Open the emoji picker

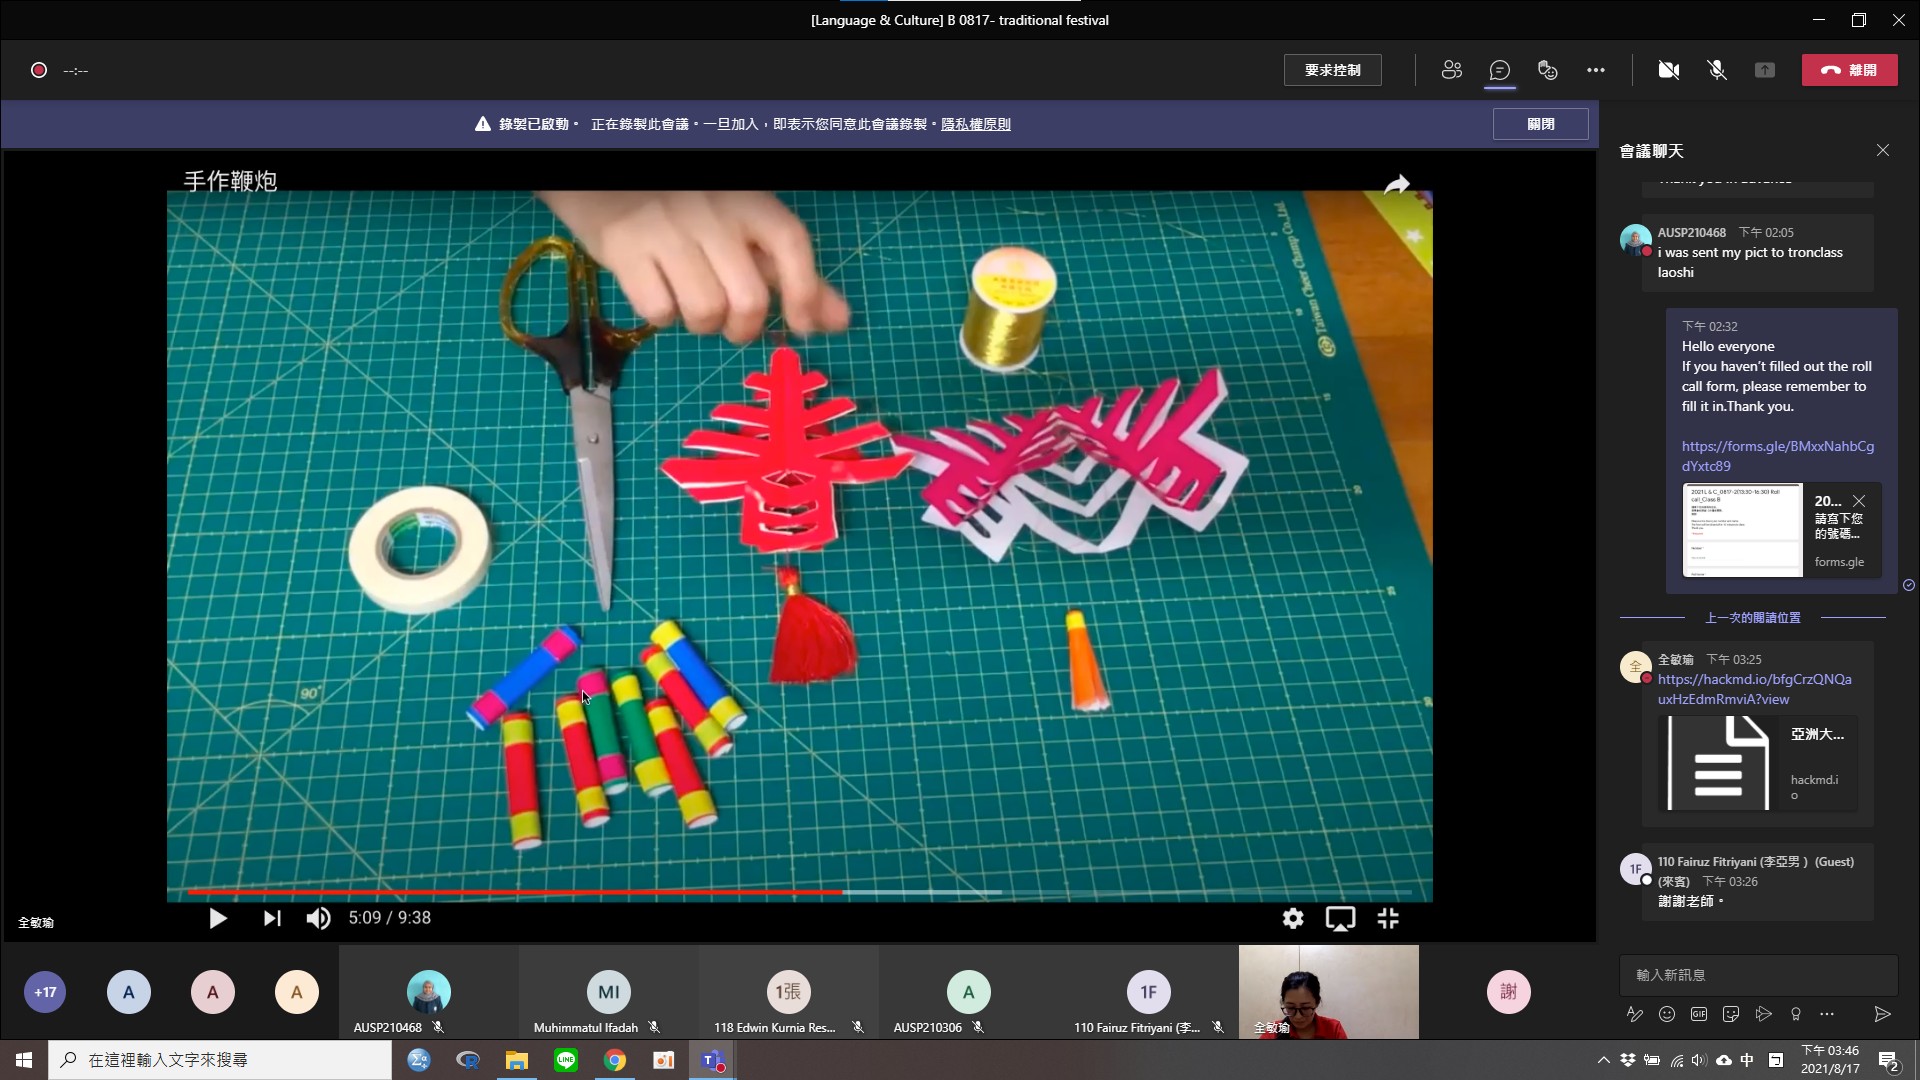tap(1667, 1014)
